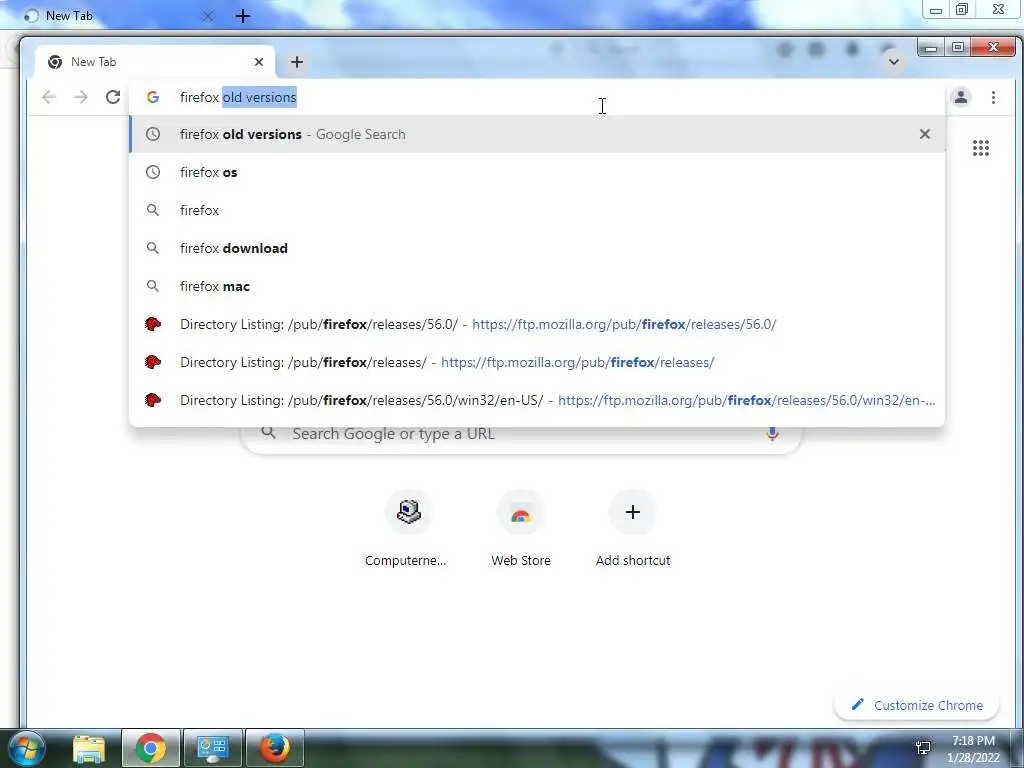Open the releases/56.0/ directory listing suggestion

point(537,324)
